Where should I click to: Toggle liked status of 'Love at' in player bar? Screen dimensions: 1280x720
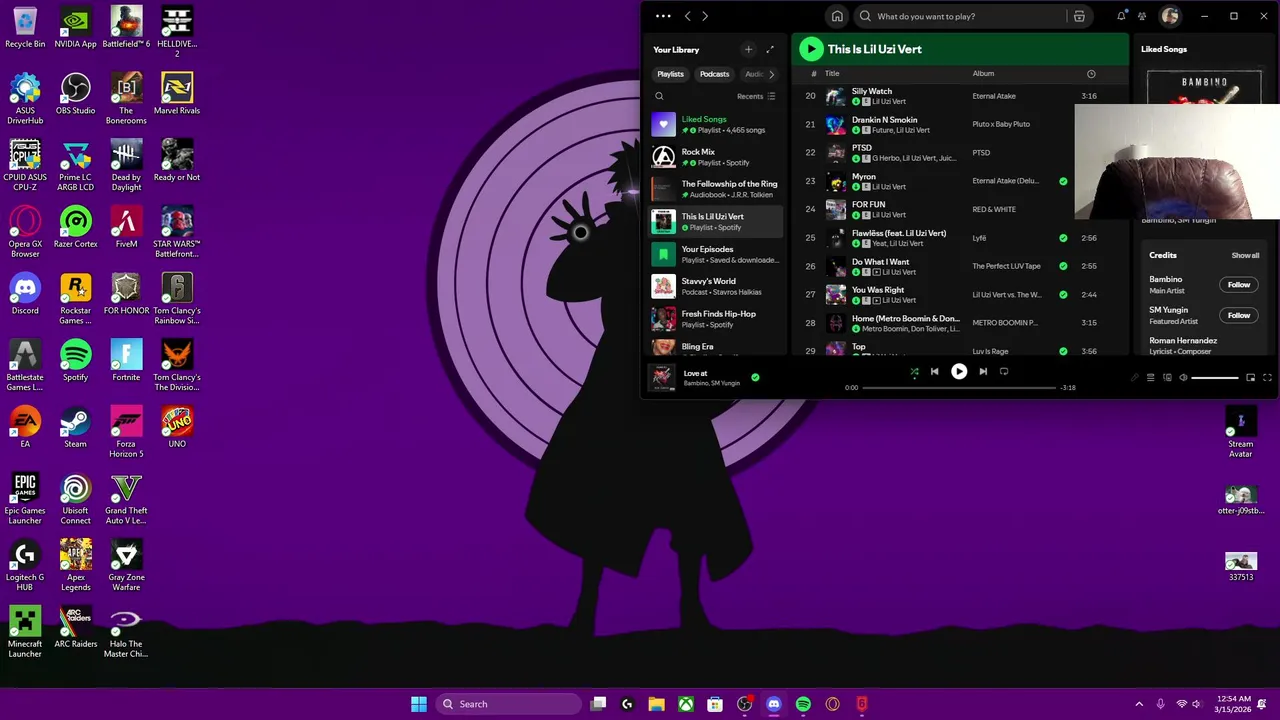tap(755, 377)
